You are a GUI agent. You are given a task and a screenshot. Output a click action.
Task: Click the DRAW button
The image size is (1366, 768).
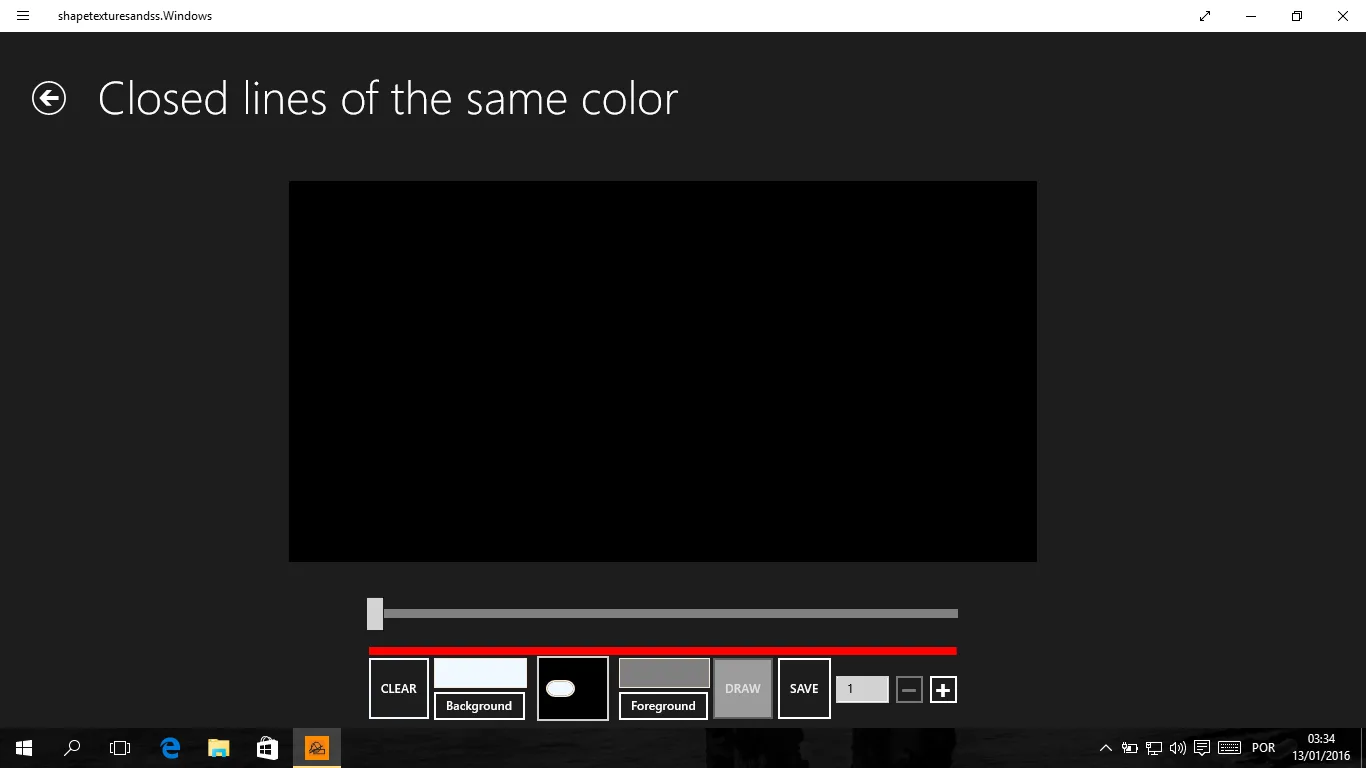743,688
